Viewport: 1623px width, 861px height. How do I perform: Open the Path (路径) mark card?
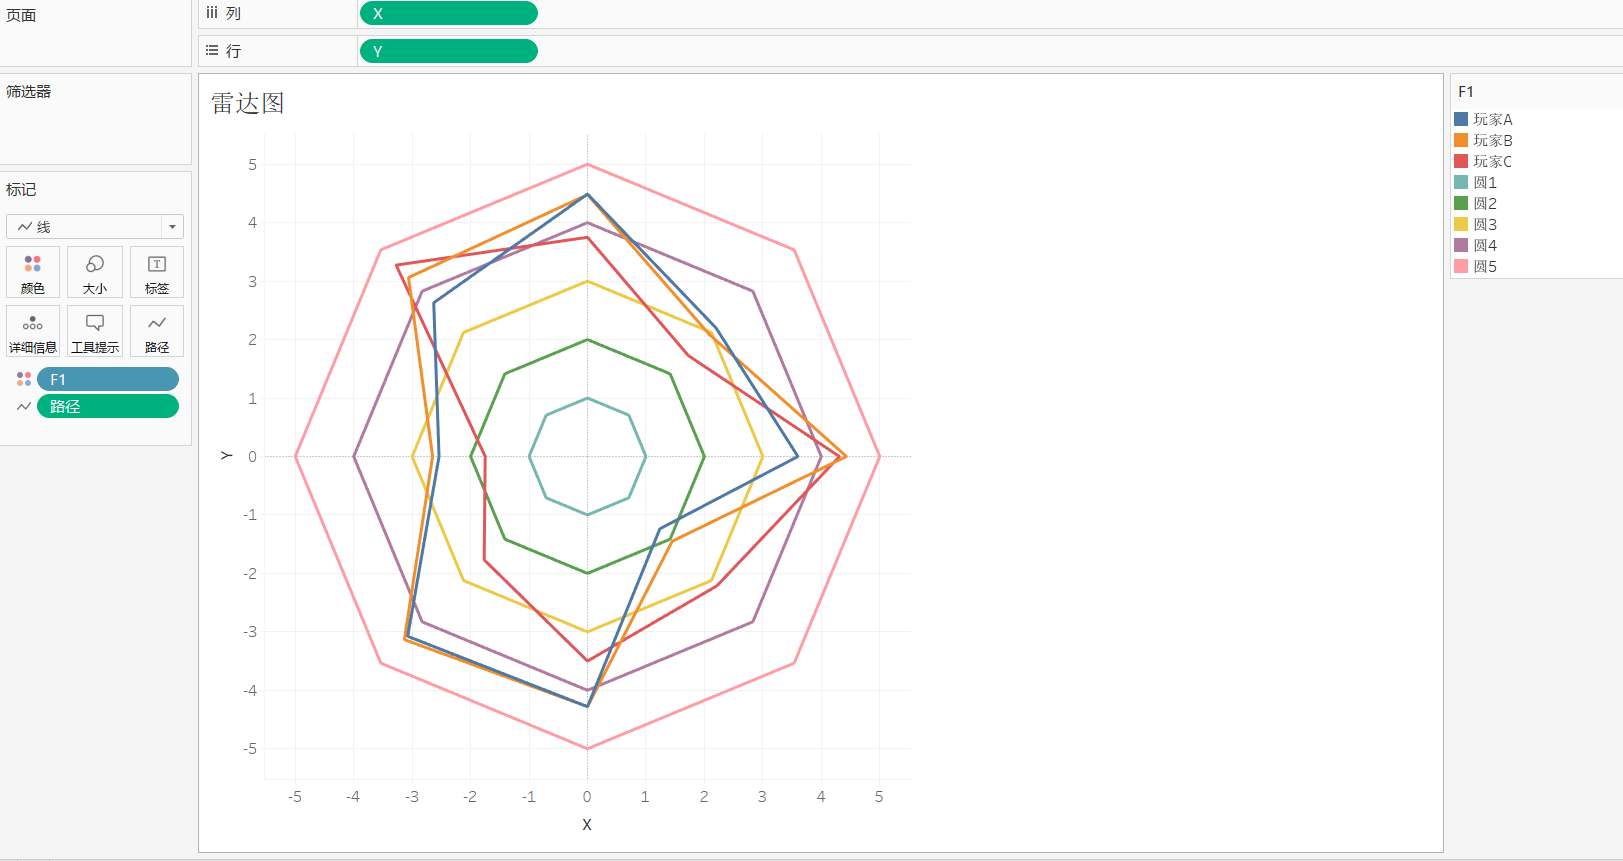click(157, 331)
